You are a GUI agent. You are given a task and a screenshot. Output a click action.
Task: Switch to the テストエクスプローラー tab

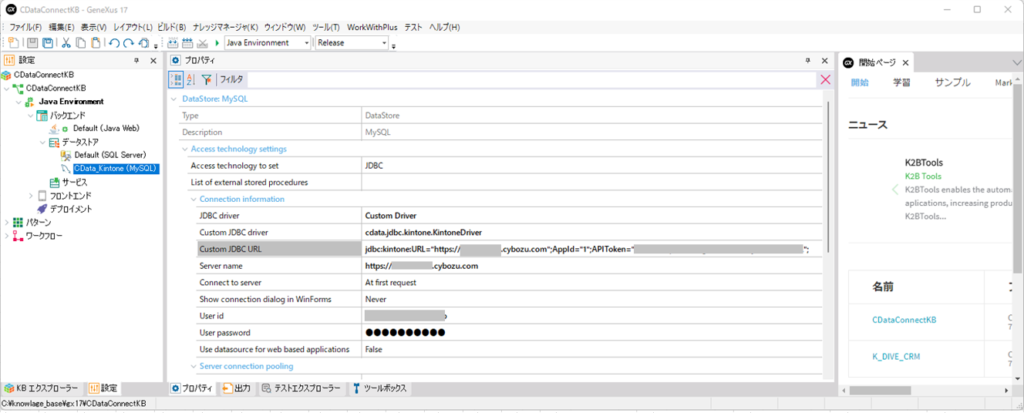click(301, 388)
